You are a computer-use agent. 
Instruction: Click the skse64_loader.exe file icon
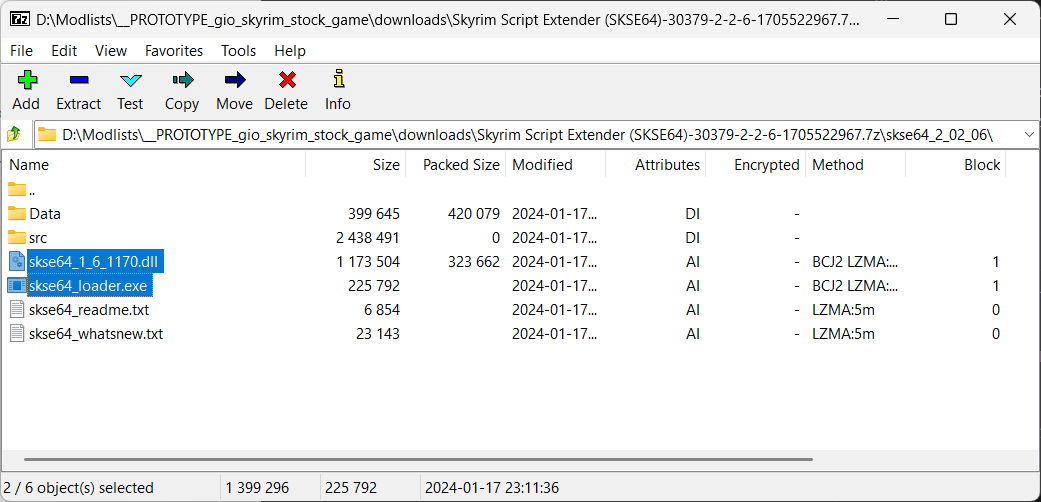pos(17,285)
